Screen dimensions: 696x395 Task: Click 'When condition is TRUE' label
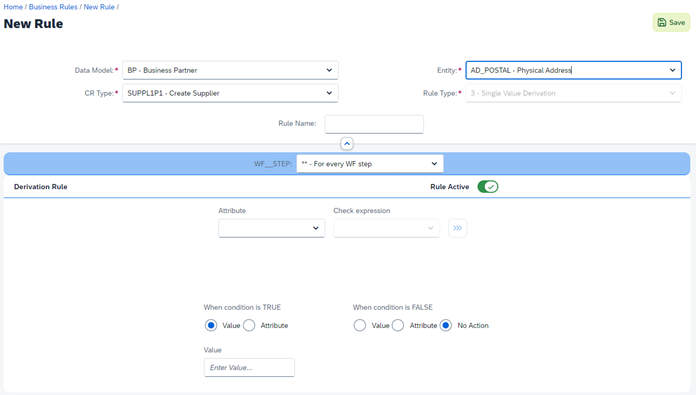coord(242,307)
